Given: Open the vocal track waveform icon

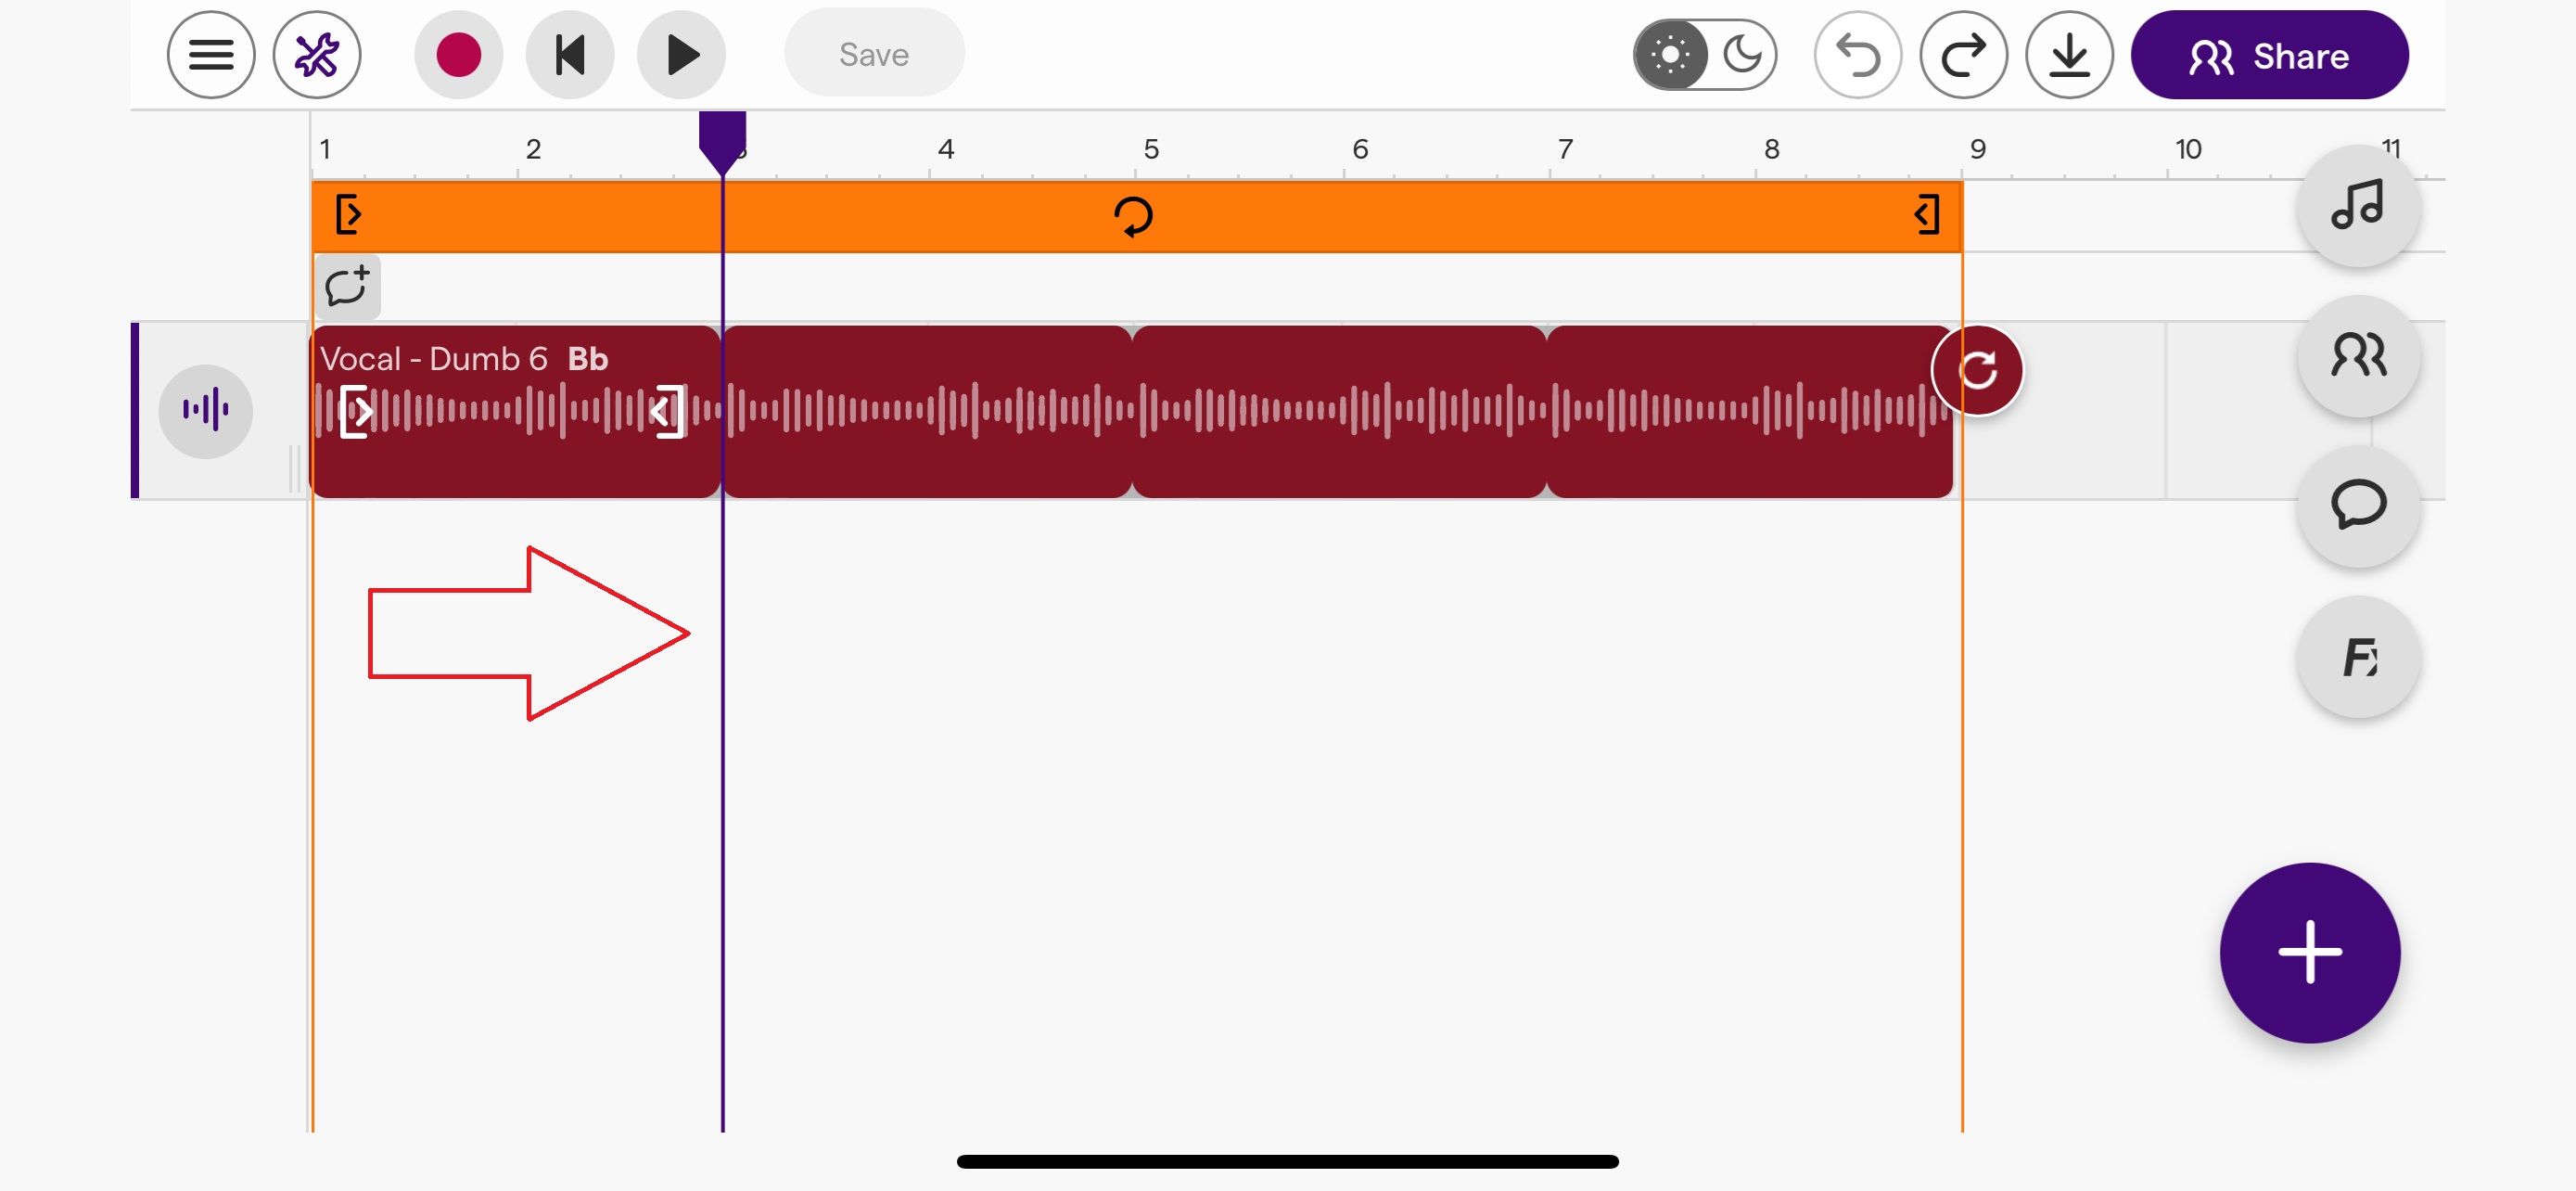Looking at the screenshot, I should pos(206,411).
